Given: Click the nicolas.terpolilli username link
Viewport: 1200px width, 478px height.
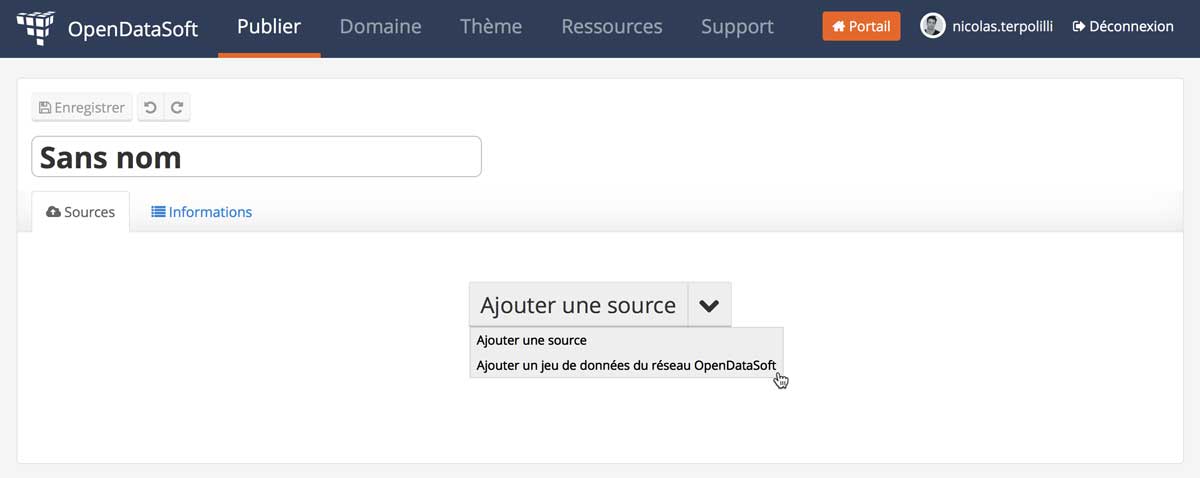Looking at the screenshot, I should click(x=1002, y=27).
